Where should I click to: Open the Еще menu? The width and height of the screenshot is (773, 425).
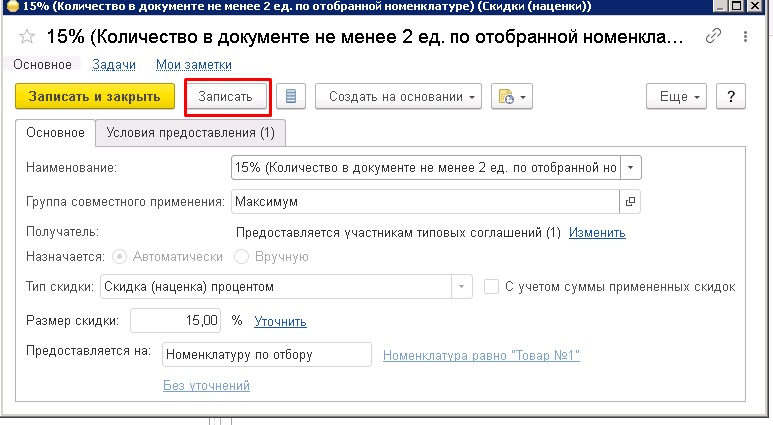tap(676, 96)
